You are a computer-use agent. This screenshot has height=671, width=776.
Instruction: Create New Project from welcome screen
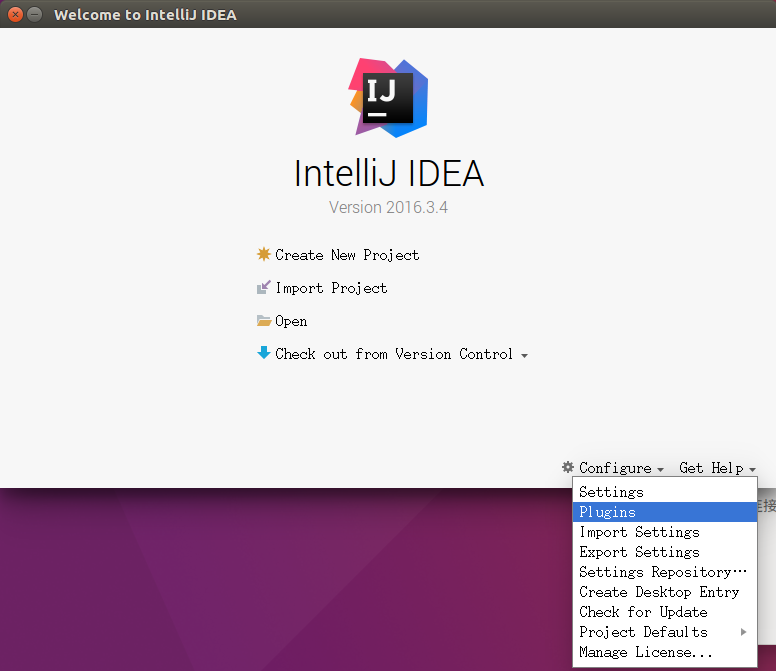click(347, 255)
